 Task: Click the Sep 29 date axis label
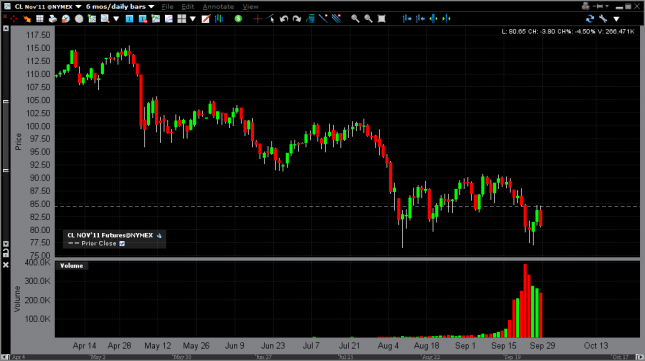coord(542,346)
